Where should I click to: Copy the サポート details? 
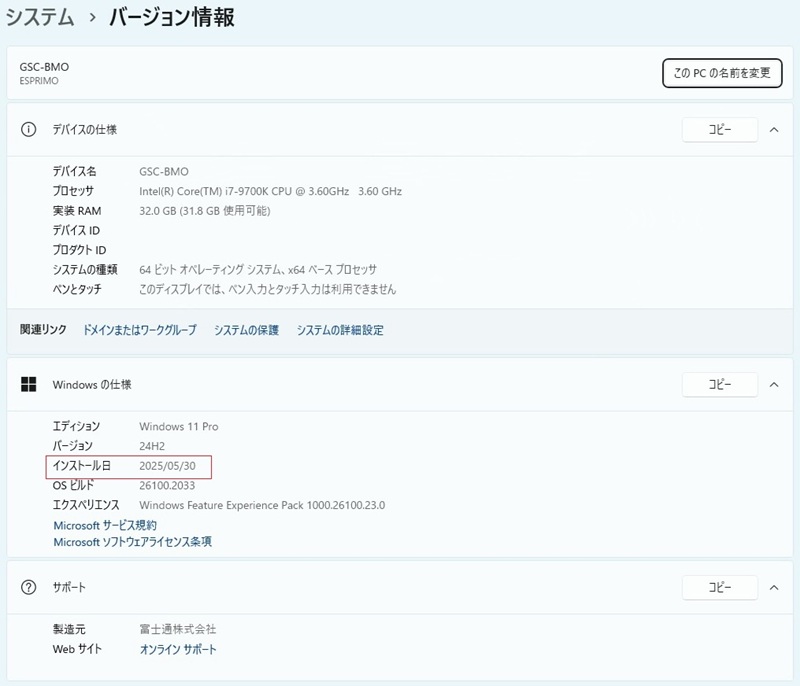719,588
